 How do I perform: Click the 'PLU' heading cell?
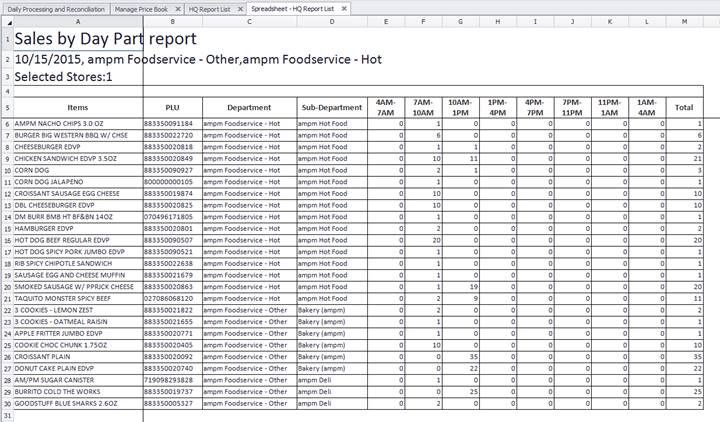point(173,107)
